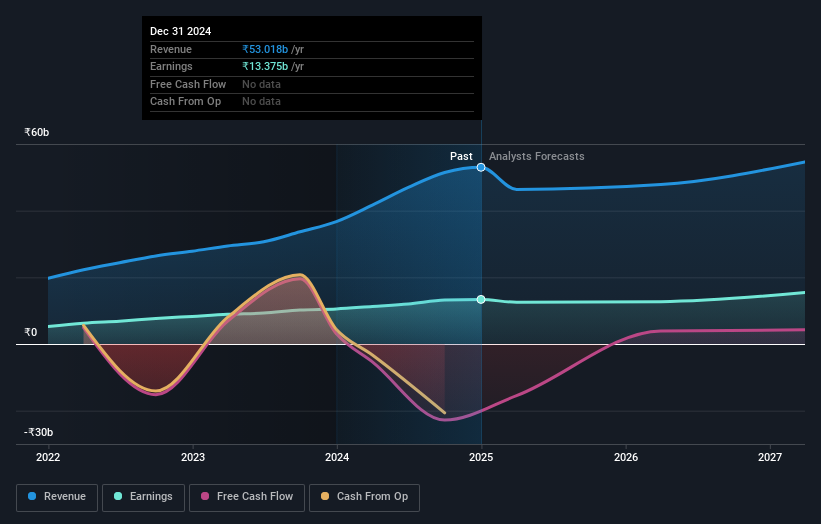
Task: Click the ₹60b y-axis label
Action: pyautogui.click(x=37, y=132)
